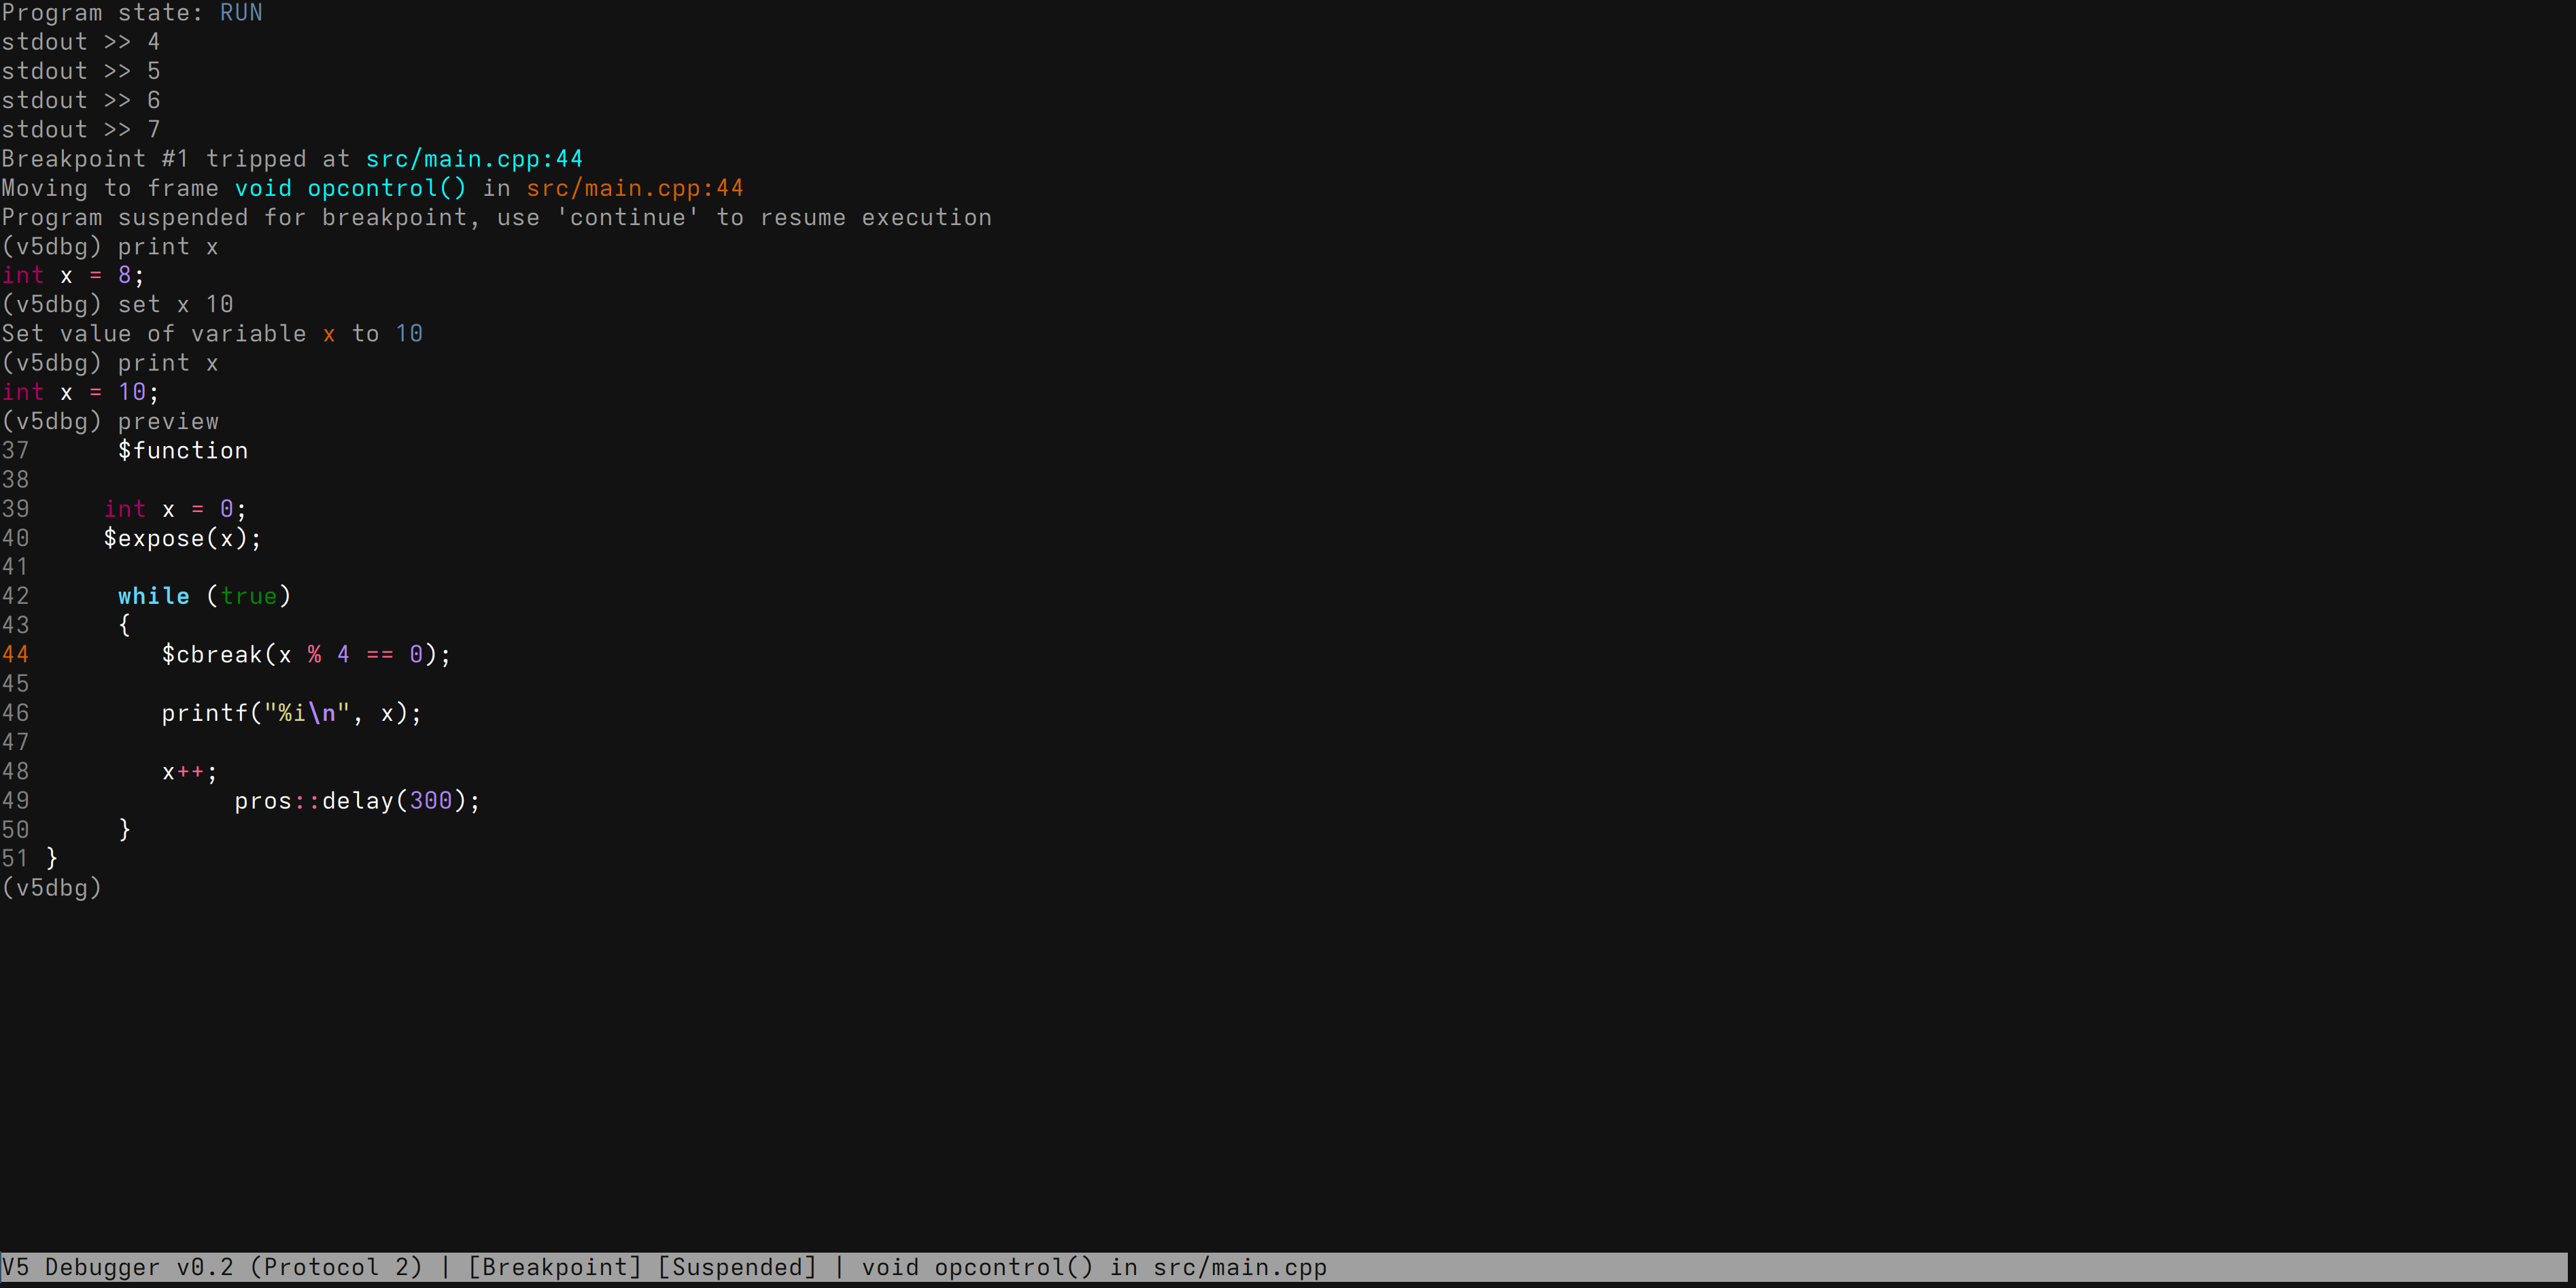Click the stdout >> 7 output line

tap(80, 129)
